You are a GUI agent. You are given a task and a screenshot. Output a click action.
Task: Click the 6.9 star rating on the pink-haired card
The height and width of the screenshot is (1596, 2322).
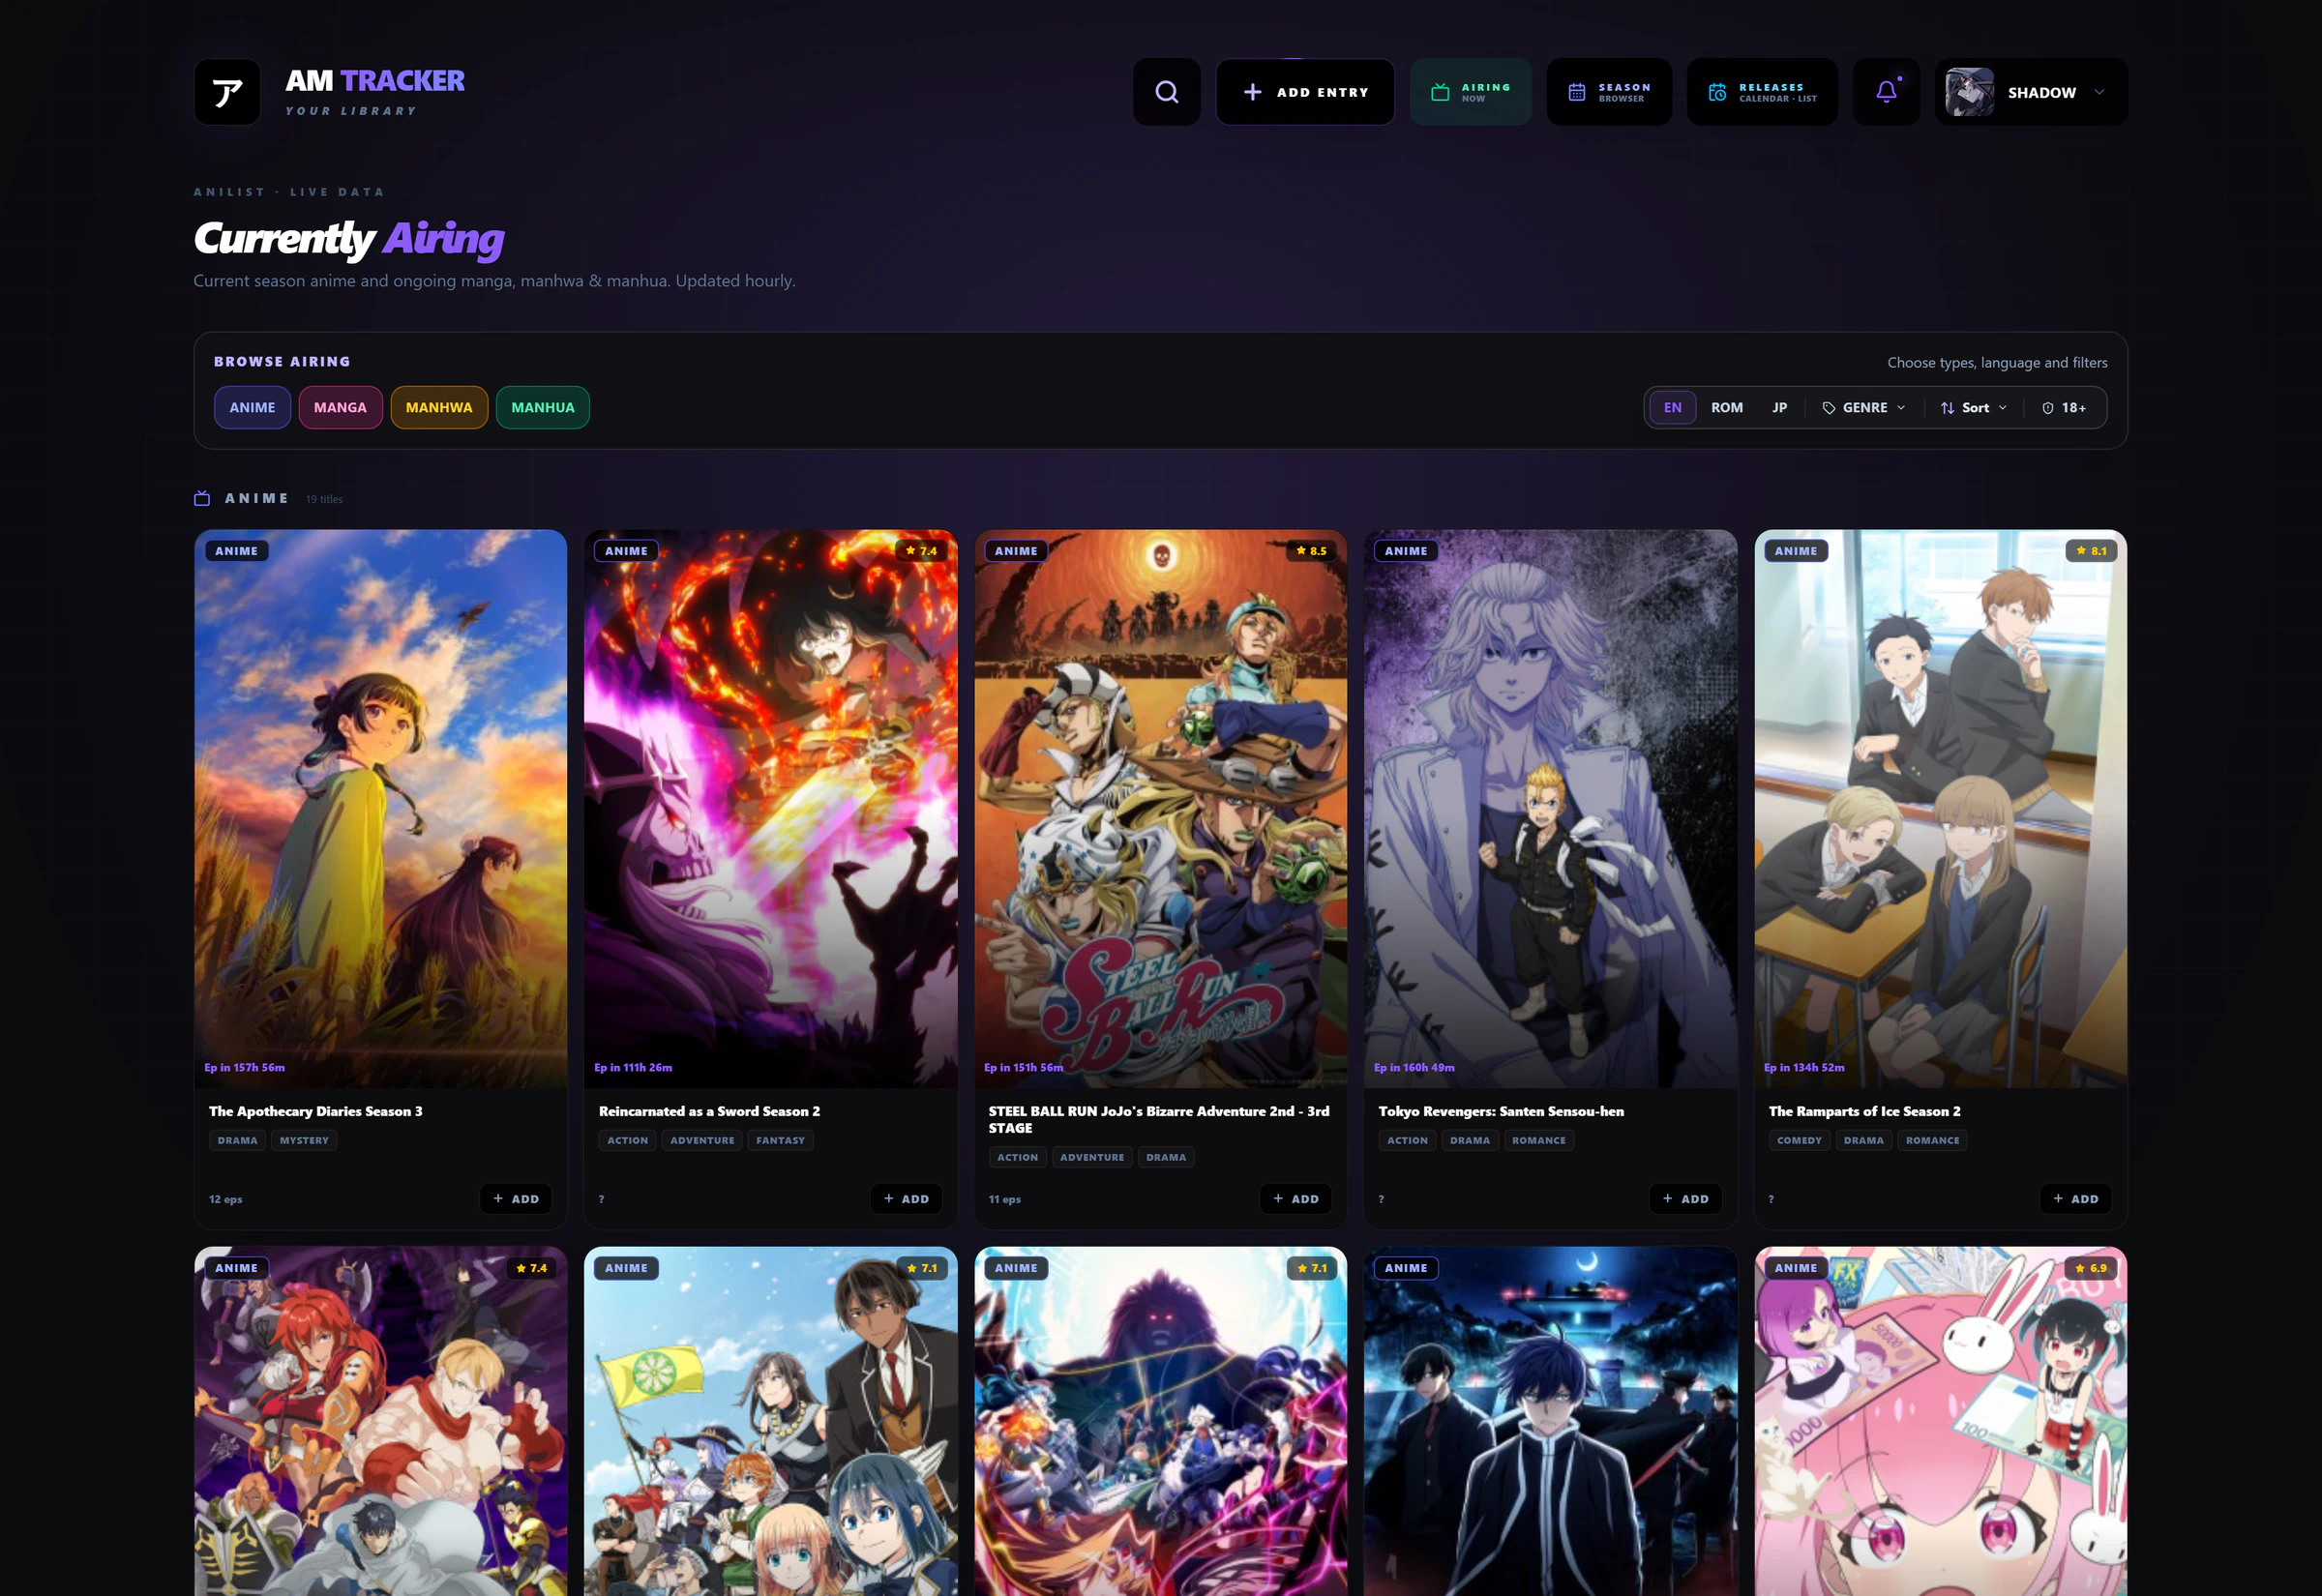[2091, 1268]
